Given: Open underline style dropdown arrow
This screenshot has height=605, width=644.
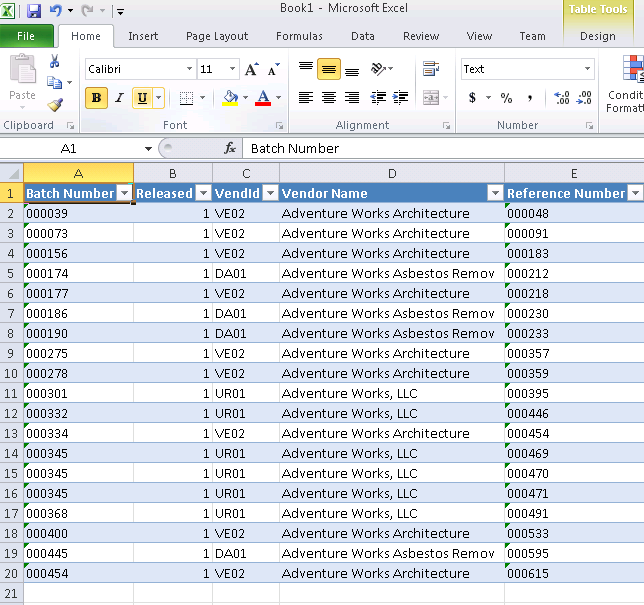Looking at the screenshot, I should (159, 98).
